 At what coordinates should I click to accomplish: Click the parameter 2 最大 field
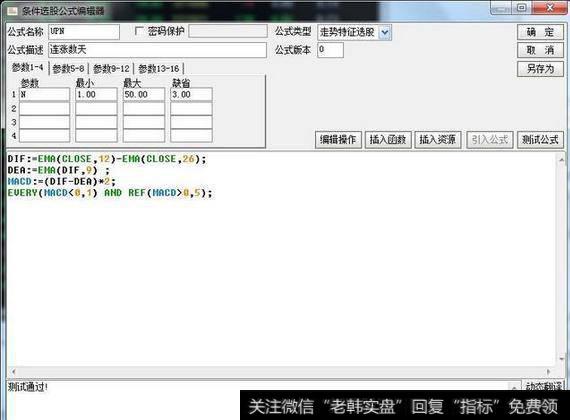(144, 108)
